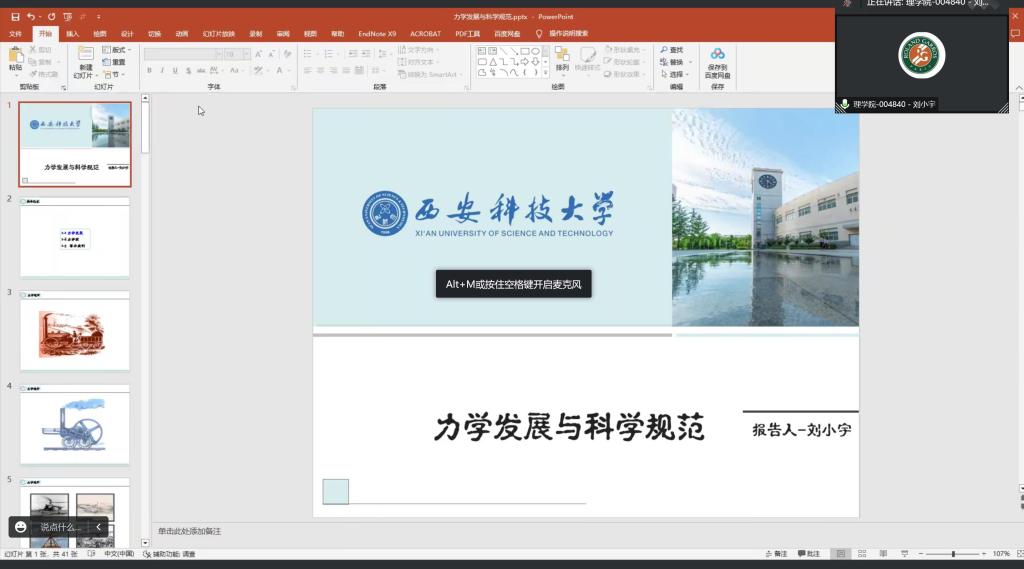Screen dimensions: 1024x569
Task: Insert a new slide with 新建幻灯片
Action: pyautogui.click(x=85, y=58)
